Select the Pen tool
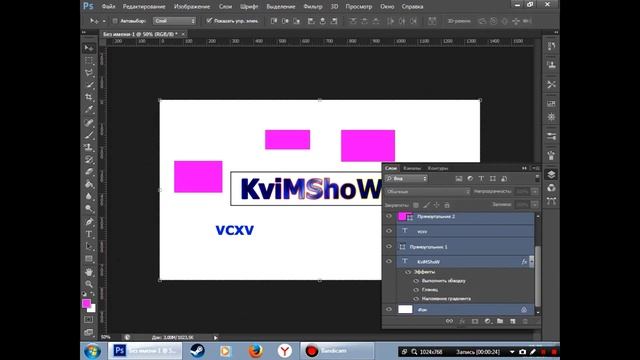Screen dimensions: 640x360 pyautogui.click(x=89, y=222)
